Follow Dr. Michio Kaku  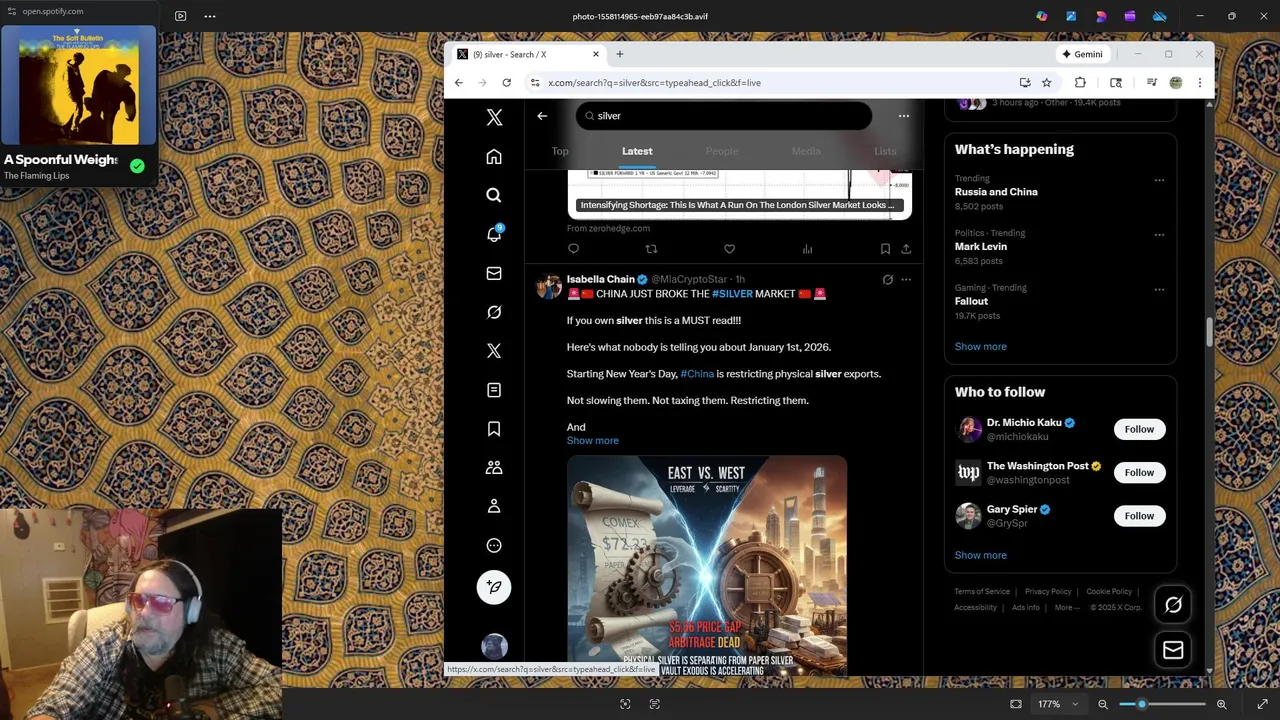[1139, 430]
